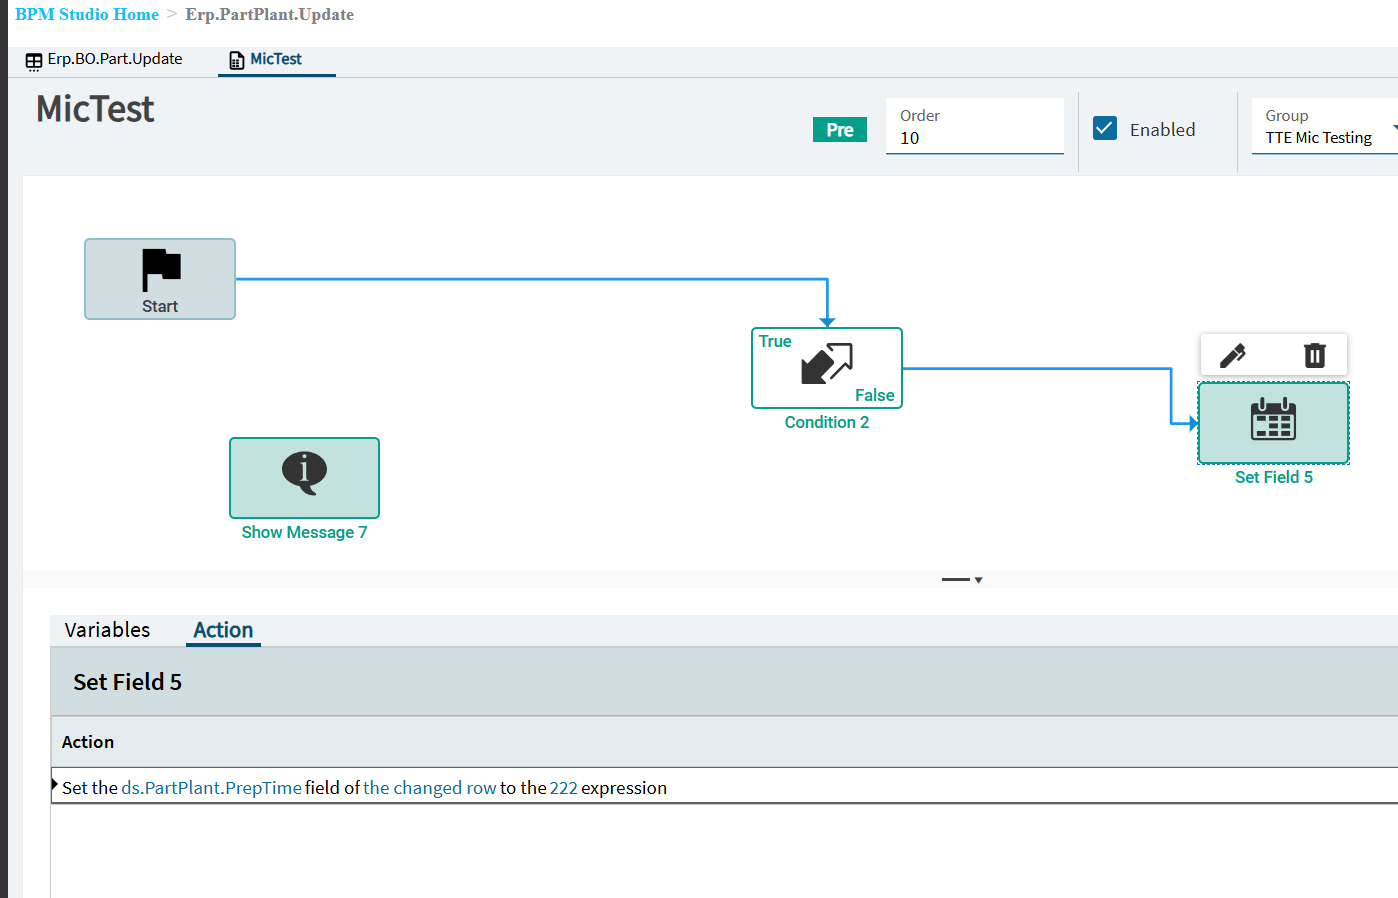The image size is (1398, 898).
Task: Delete node with the trash icon
Action: click(x=1315, y=355)
